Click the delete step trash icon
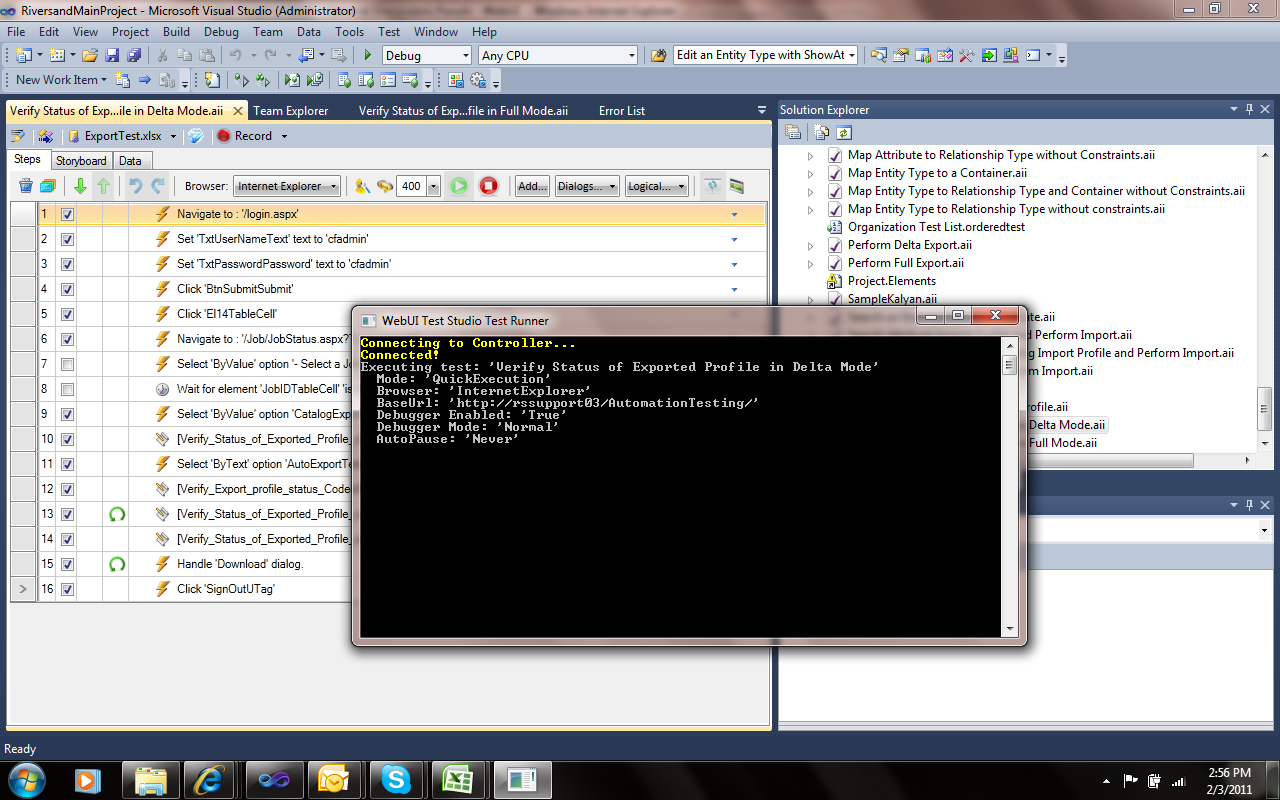1280x800 pixels. 26,186
